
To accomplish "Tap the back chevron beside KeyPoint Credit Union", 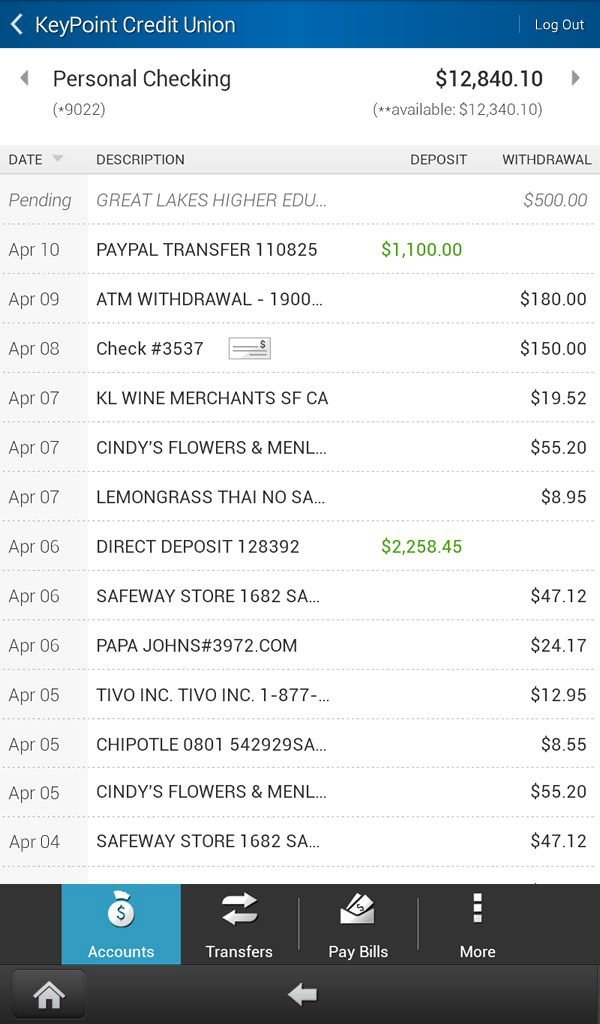I will click(17, 25).
